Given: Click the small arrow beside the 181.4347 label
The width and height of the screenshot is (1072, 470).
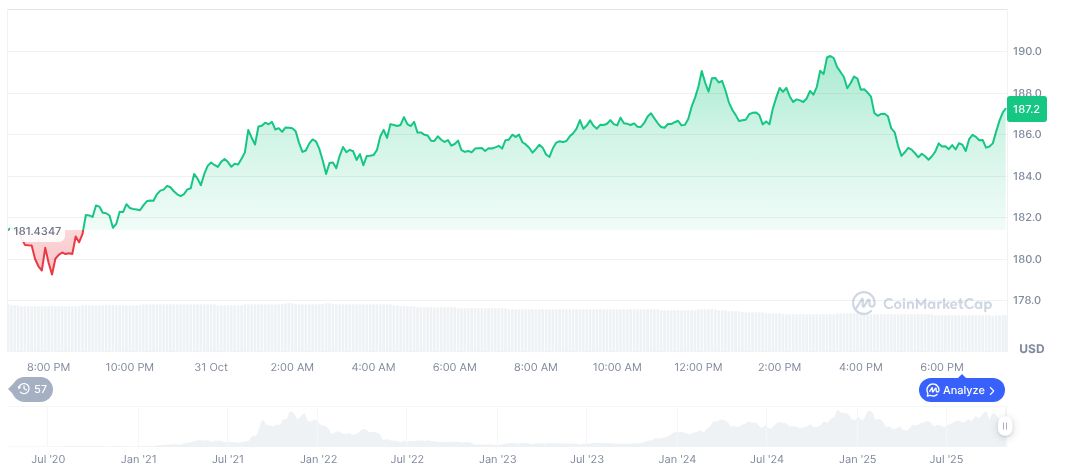Looking at the screenshot, I should [9, 230].
